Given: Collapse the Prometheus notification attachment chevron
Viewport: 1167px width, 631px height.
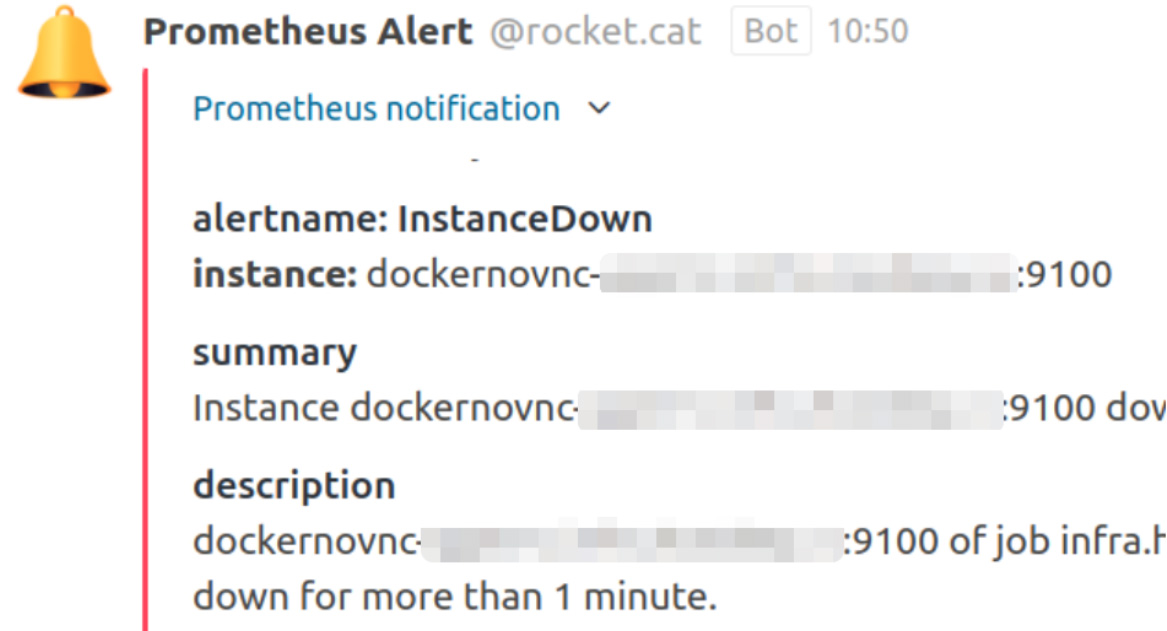Looking at the screenshot, I should [599, 108].
